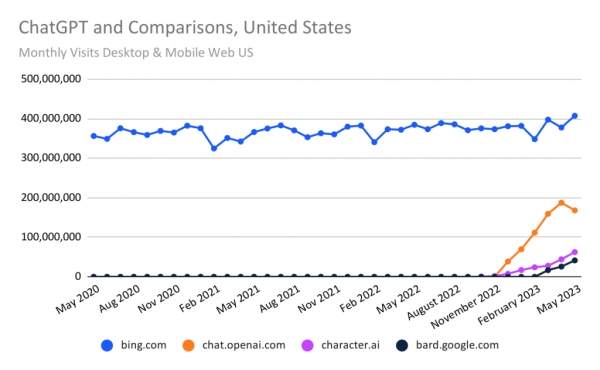This screenshot has height=370, width=600.
Task: Click the November 2022 x-axis label
Action: [x=466, y=307]
